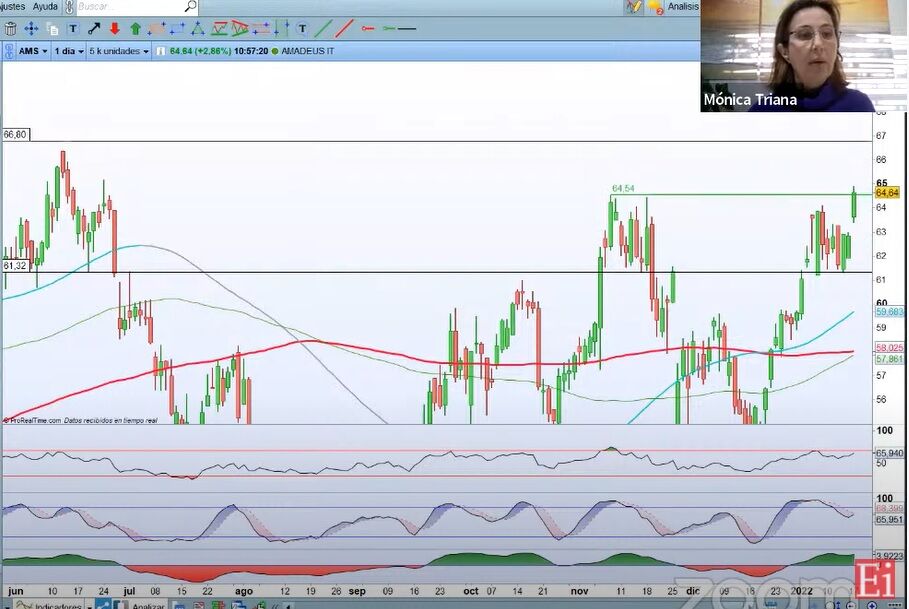Select the move crosshair arrows tool
The width and height of the screenshot is (909, 609).
click(31, 29)
